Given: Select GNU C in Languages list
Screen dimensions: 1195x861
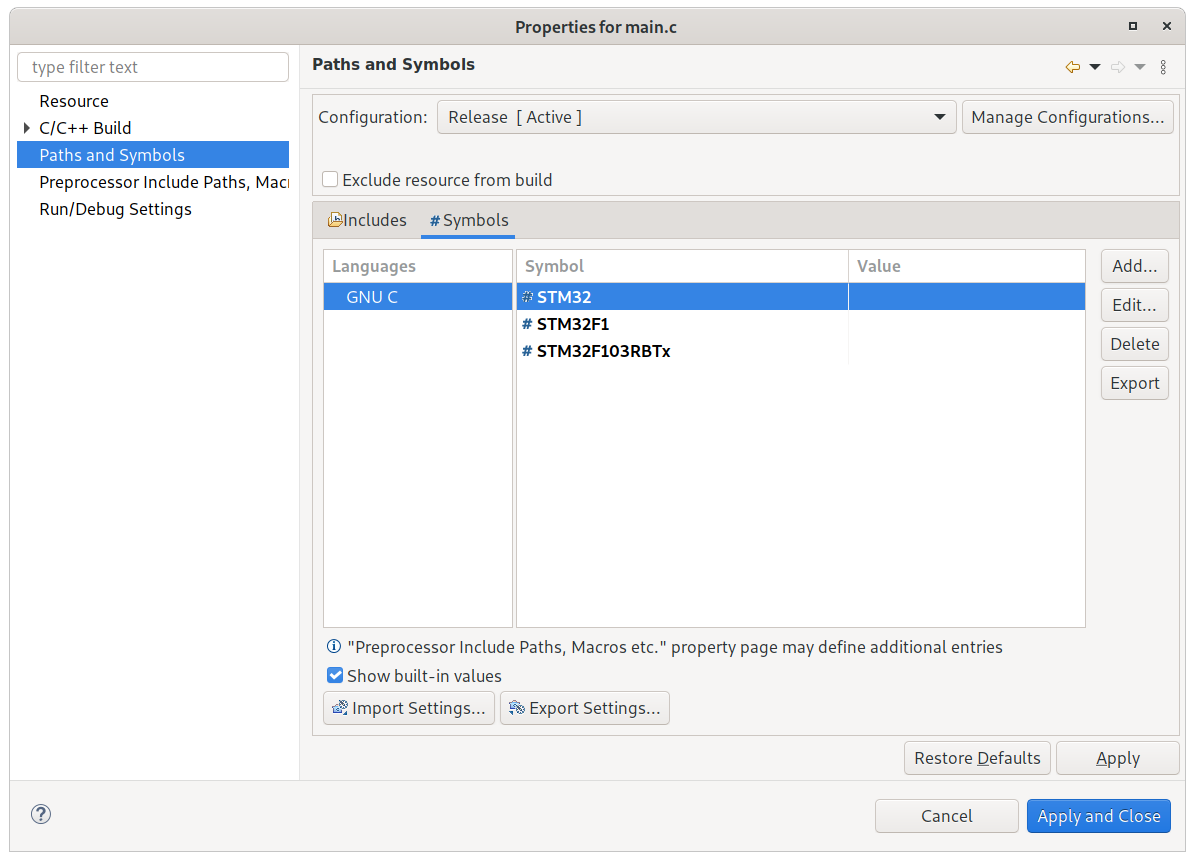Looking at the screenshot, I should click(418, 297).
